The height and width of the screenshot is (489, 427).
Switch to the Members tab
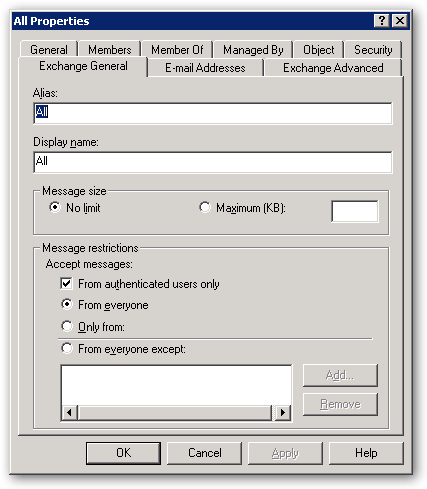click(110, 50)
